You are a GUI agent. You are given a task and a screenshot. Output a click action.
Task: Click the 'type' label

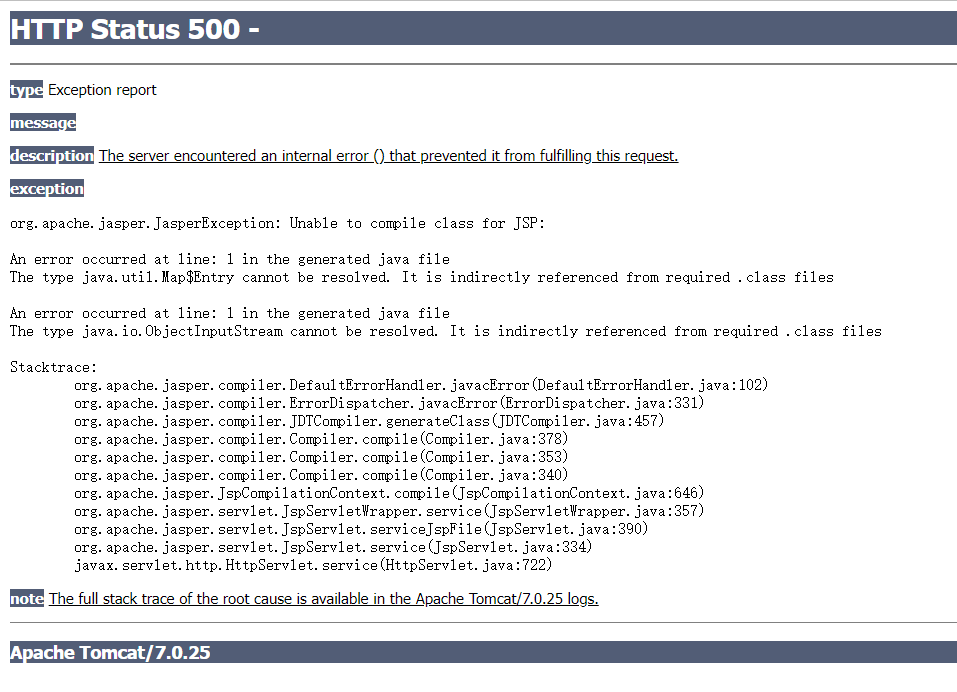(26, 90)
